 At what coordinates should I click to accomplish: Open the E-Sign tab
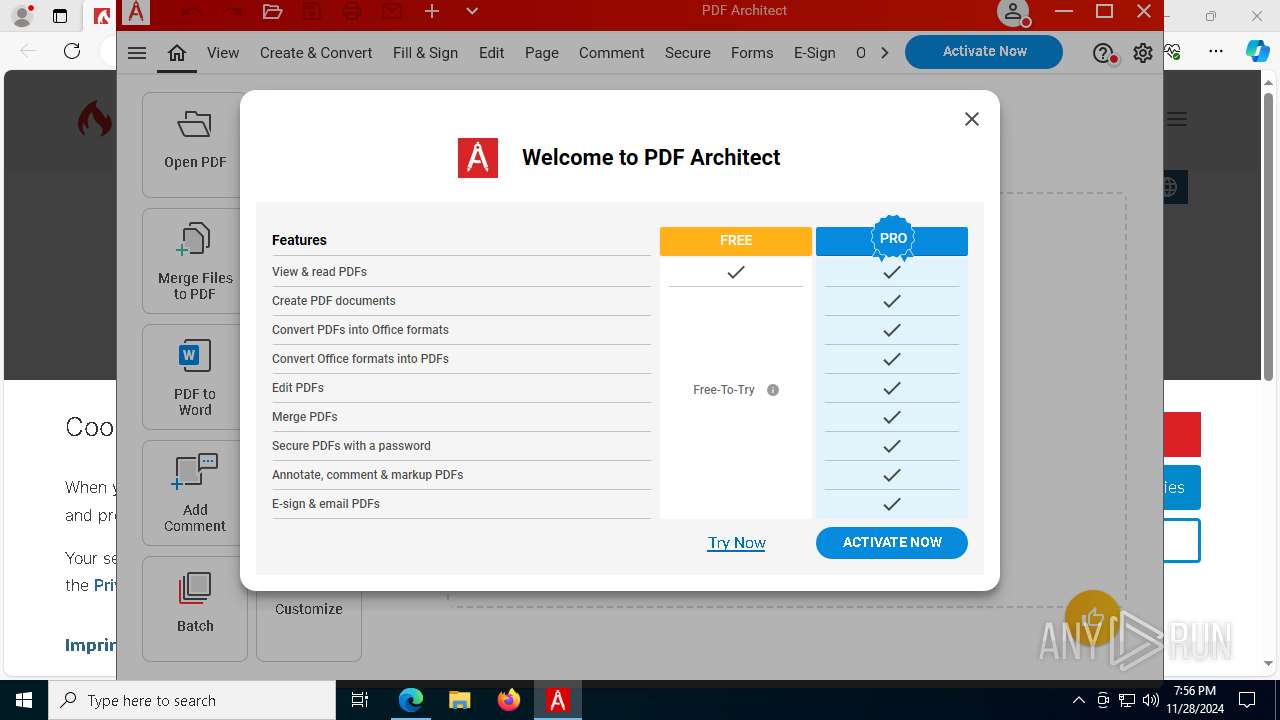[815, 53]
